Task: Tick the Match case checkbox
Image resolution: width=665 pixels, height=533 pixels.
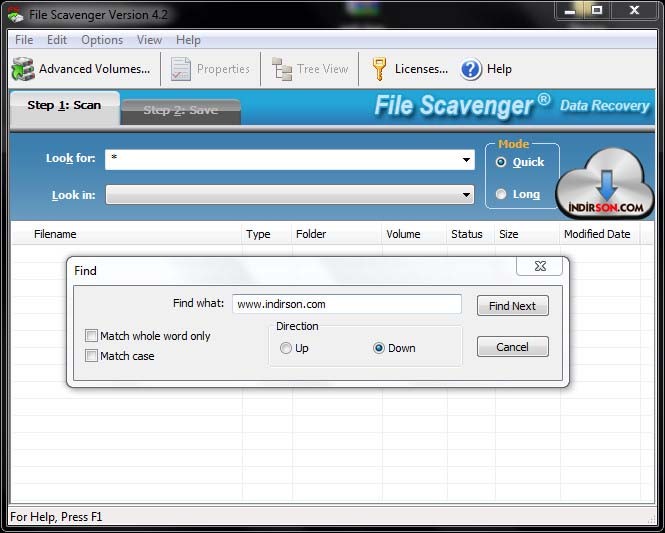Action: (x=91, y=355)
